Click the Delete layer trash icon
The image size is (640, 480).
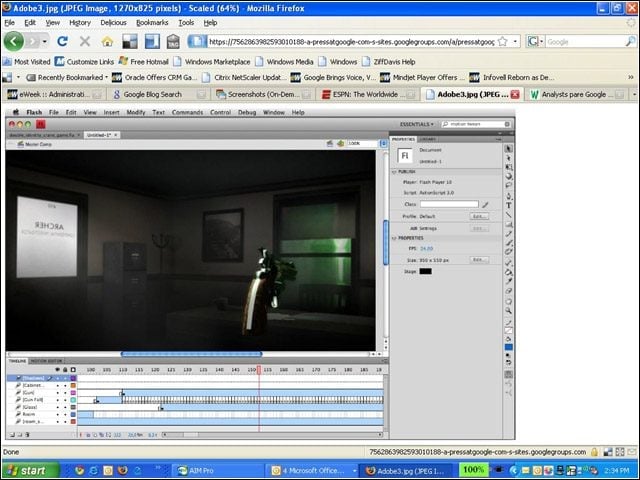27,435
